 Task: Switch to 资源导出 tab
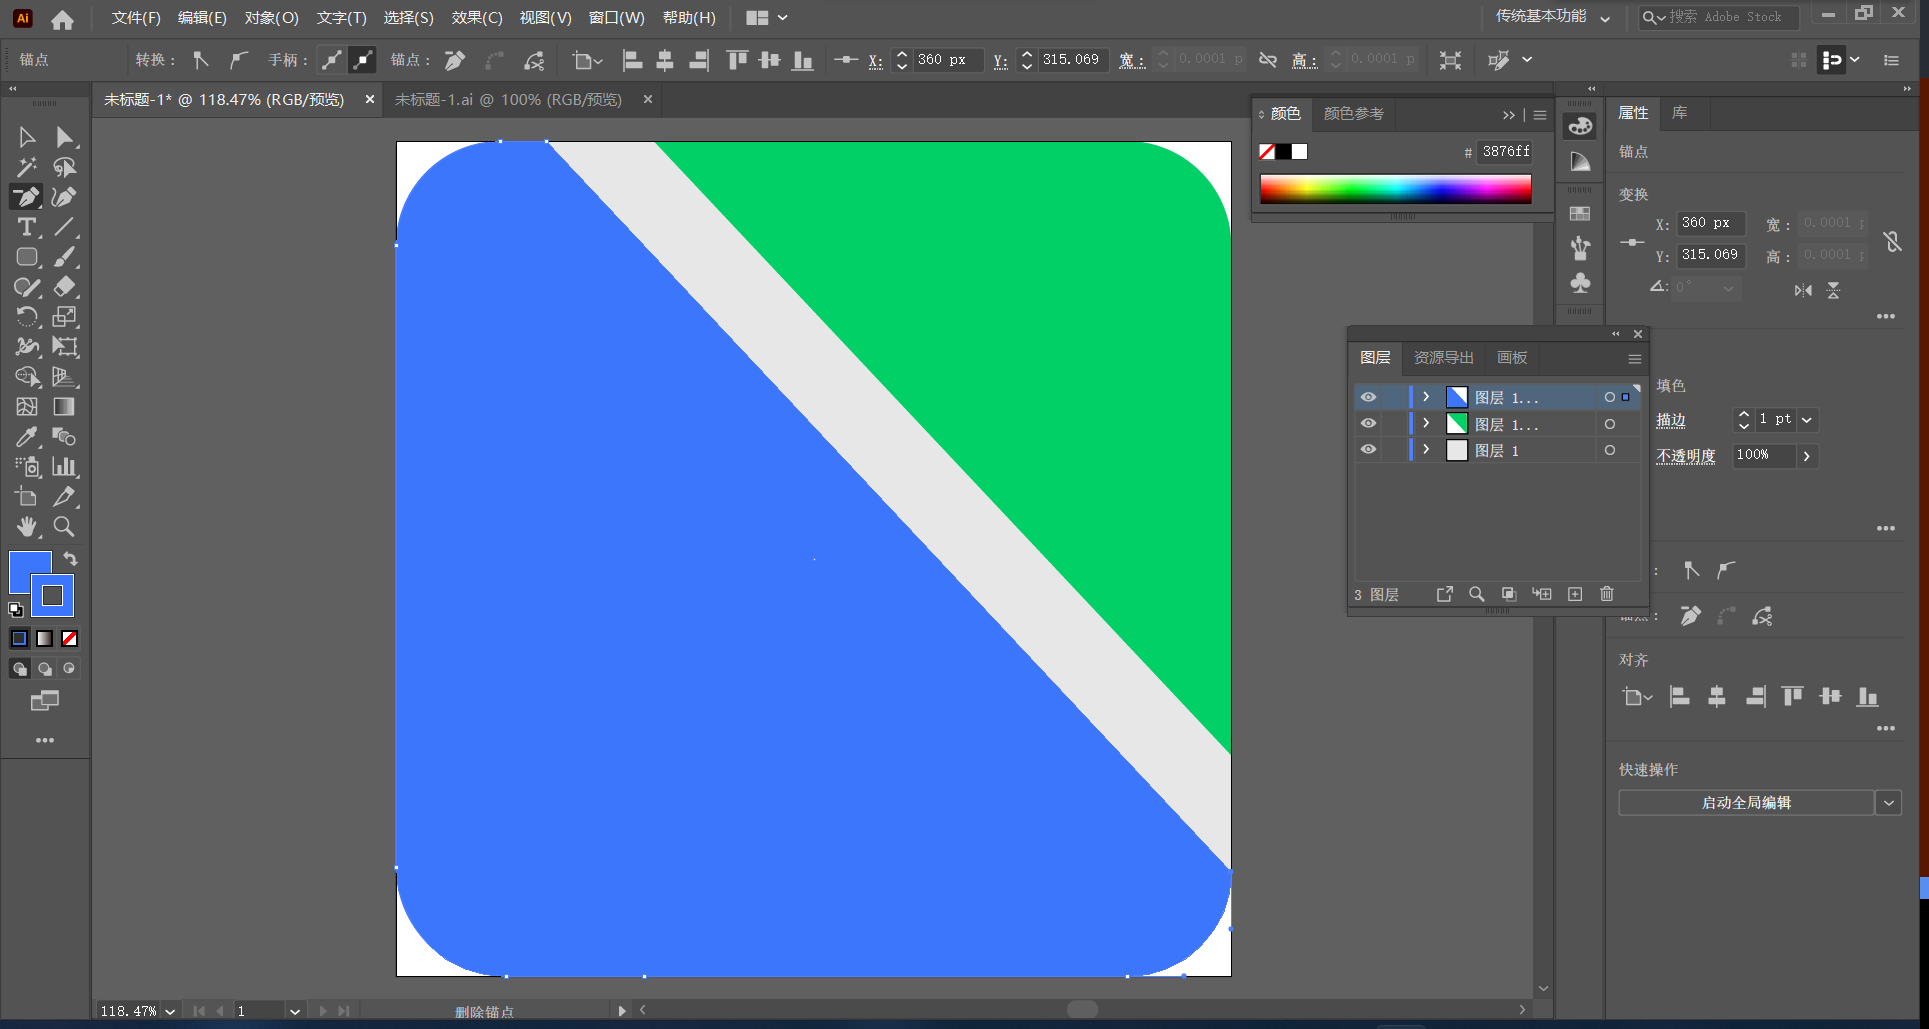[1443, 358]
